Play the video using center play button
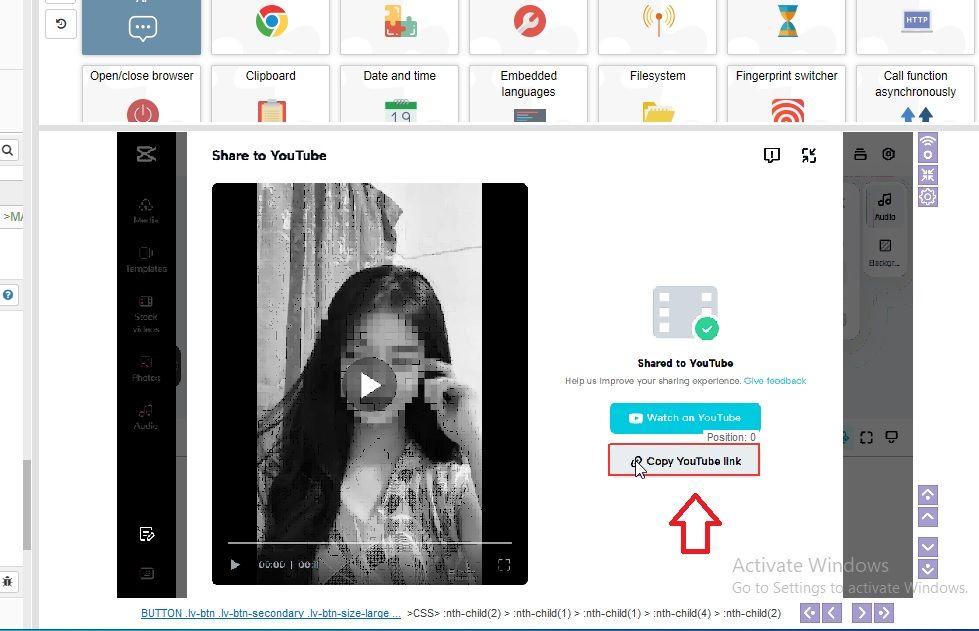This screenshot has width=979, height=631. tap(370, 384)
